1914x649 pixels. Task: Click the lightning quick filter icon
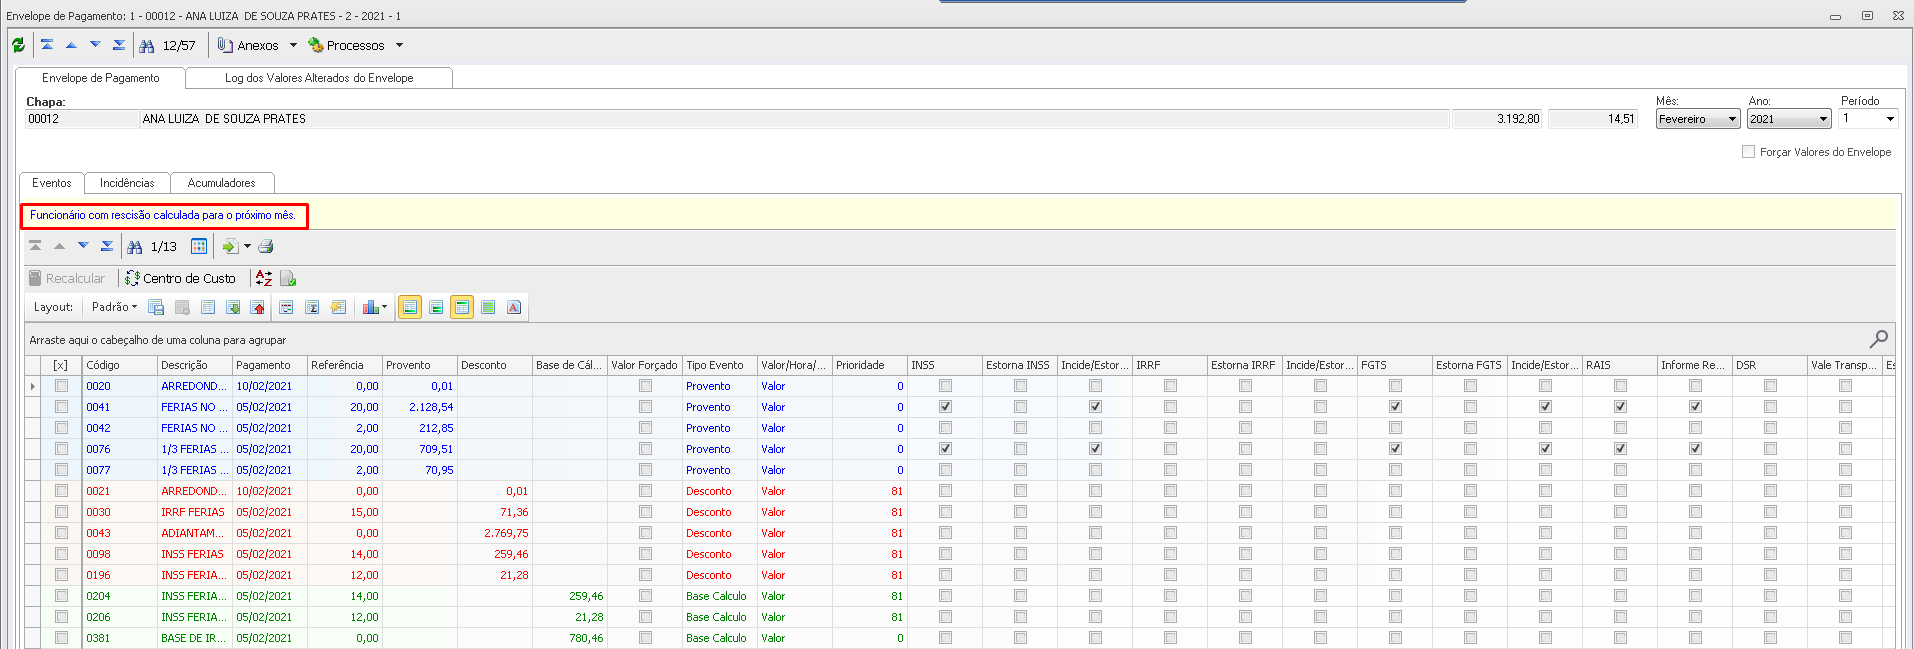(x=338, y=307)
